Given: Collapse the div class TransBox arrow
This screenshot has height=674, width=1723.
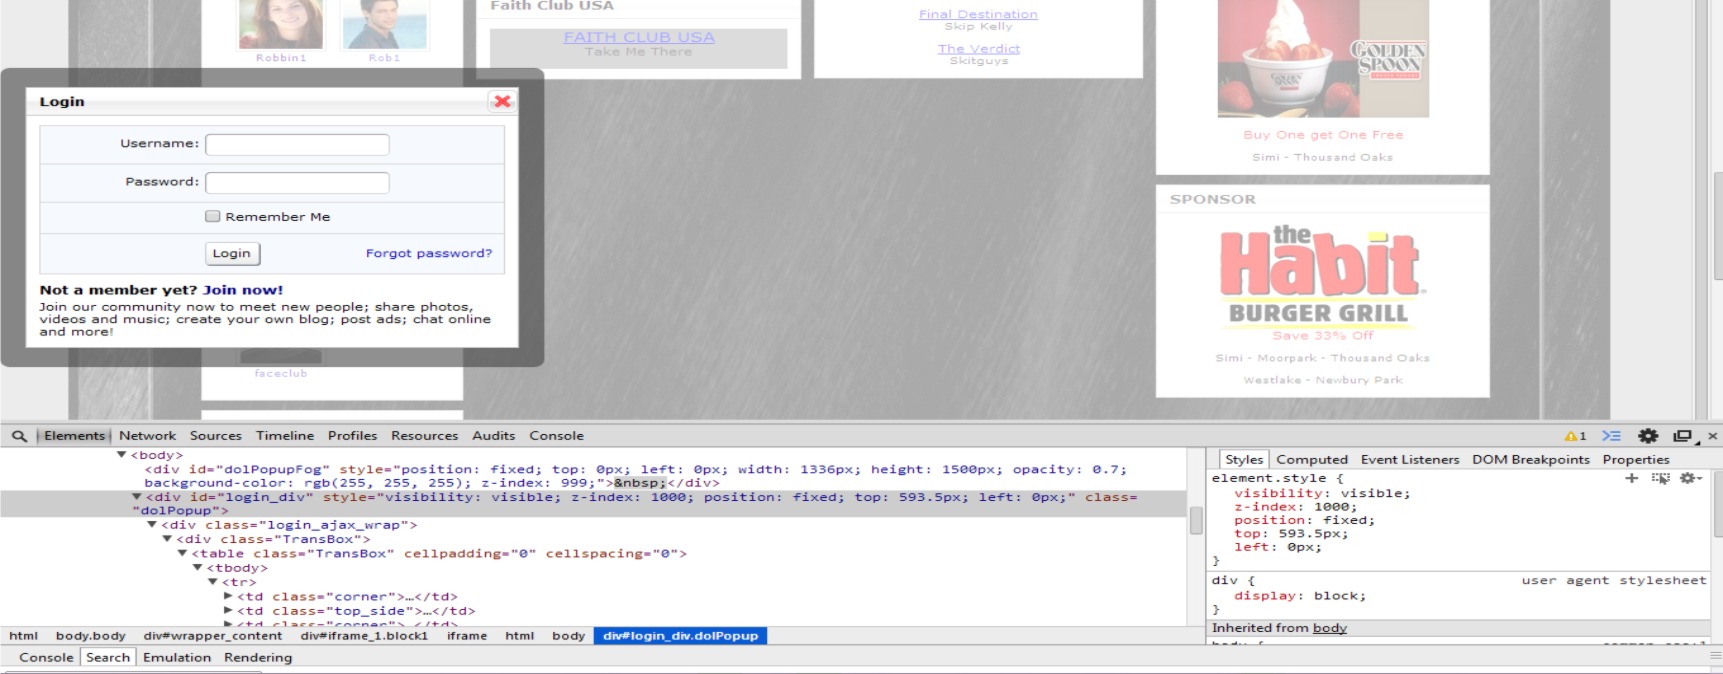Looking at the screenshot, I should click(168, 539).
